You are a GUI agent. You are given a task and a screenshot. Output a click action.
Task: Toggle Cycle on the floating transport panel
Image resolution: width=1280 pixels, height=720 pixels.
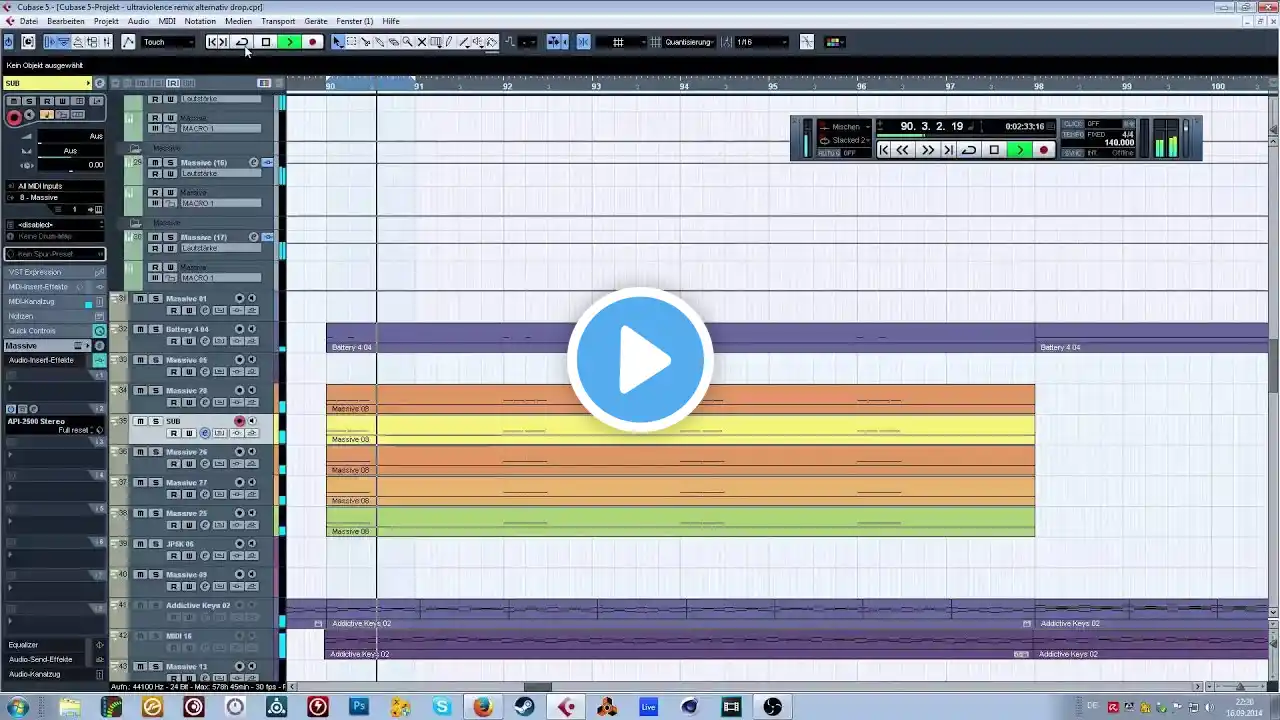click(x=969, y=150)
